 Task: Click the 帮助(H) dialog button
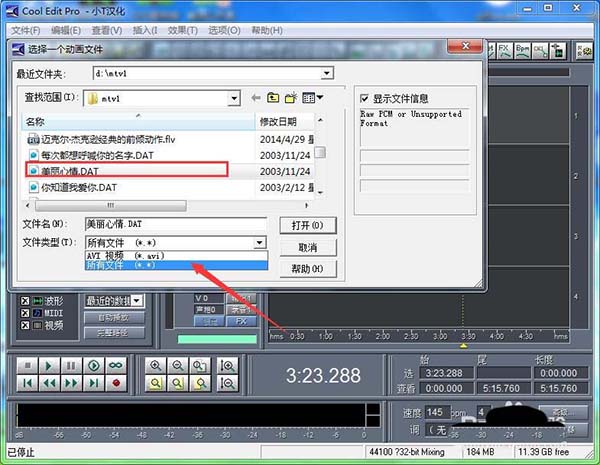tap(308, 269)
